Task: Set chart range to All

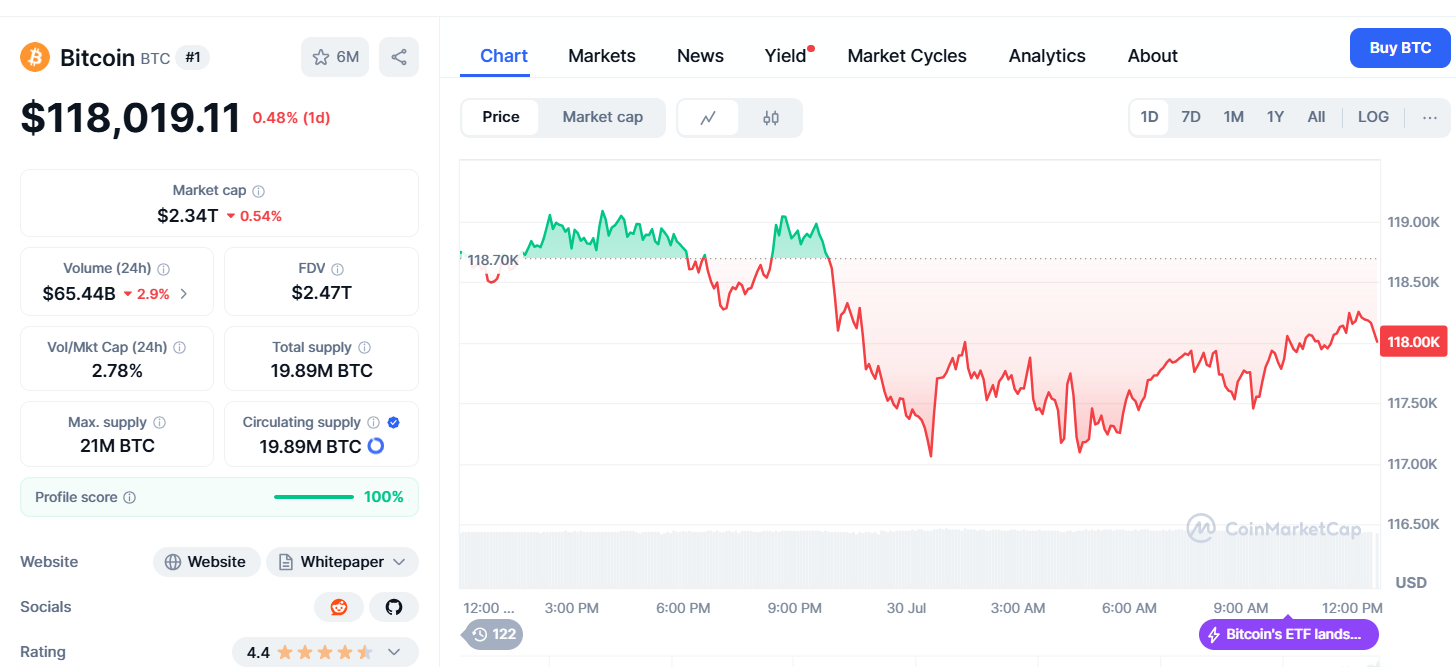Action: (1317, 117)
